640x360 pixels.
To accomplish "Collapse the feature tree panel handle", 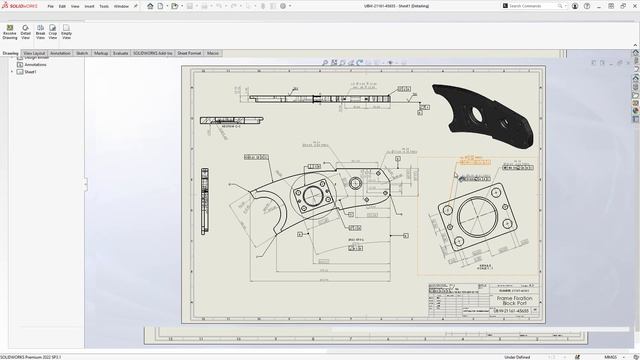I will 85,184.
